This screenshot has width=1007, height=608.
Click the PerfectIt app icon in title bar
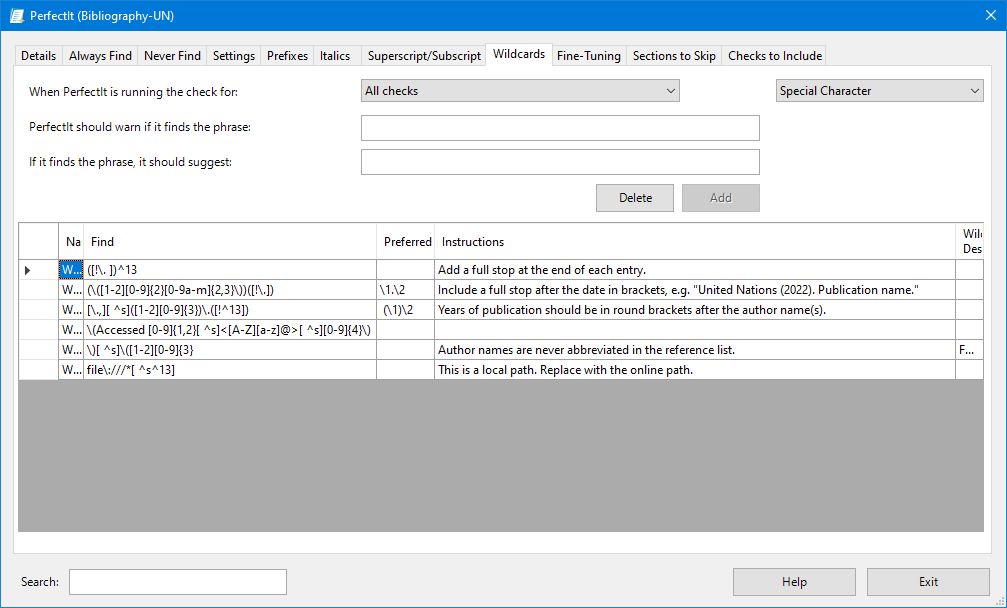point(16,15)
